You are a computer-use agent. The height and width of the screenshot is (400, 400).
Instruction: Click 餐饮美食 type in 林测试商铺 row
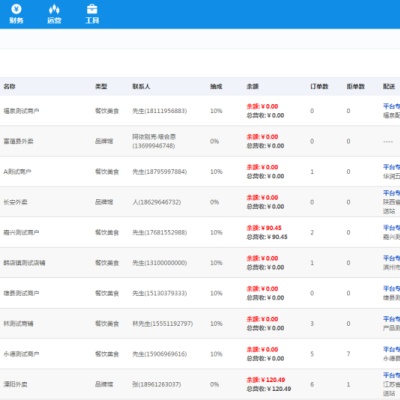click(107, 323)
